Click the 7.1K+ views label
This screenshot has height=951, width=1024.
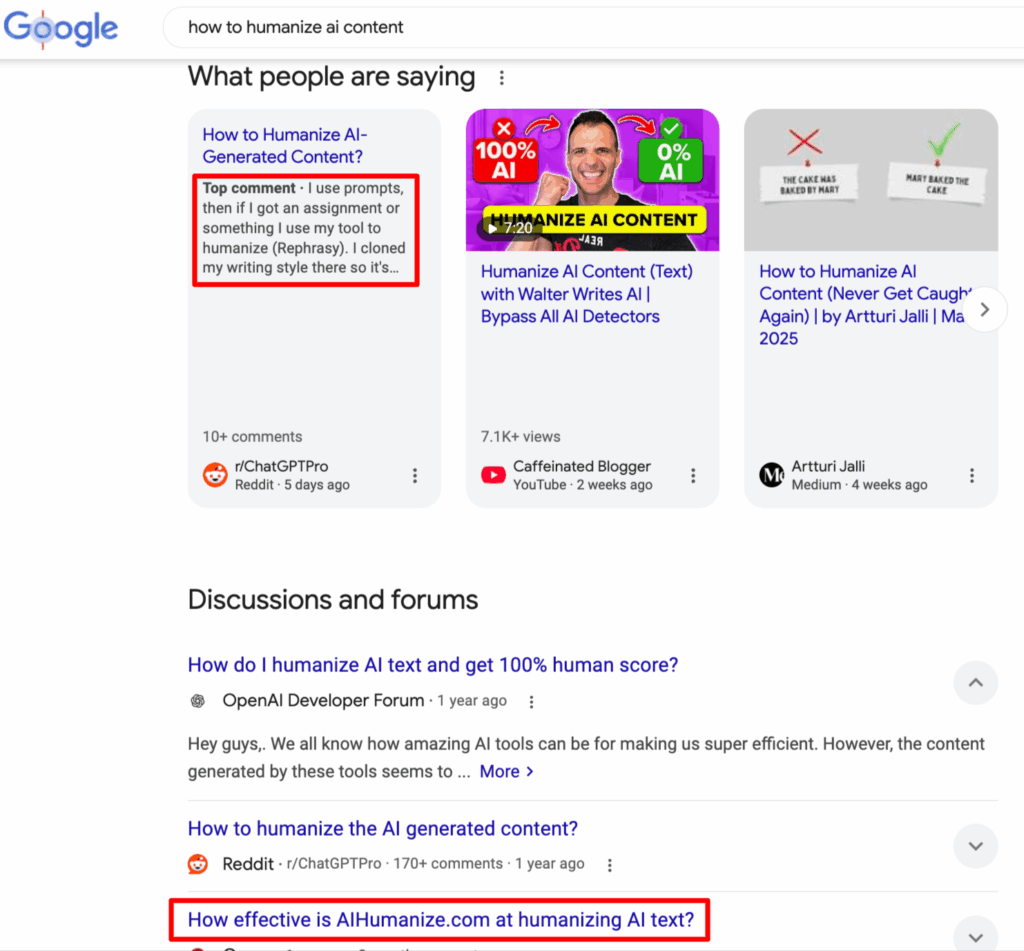520,436
